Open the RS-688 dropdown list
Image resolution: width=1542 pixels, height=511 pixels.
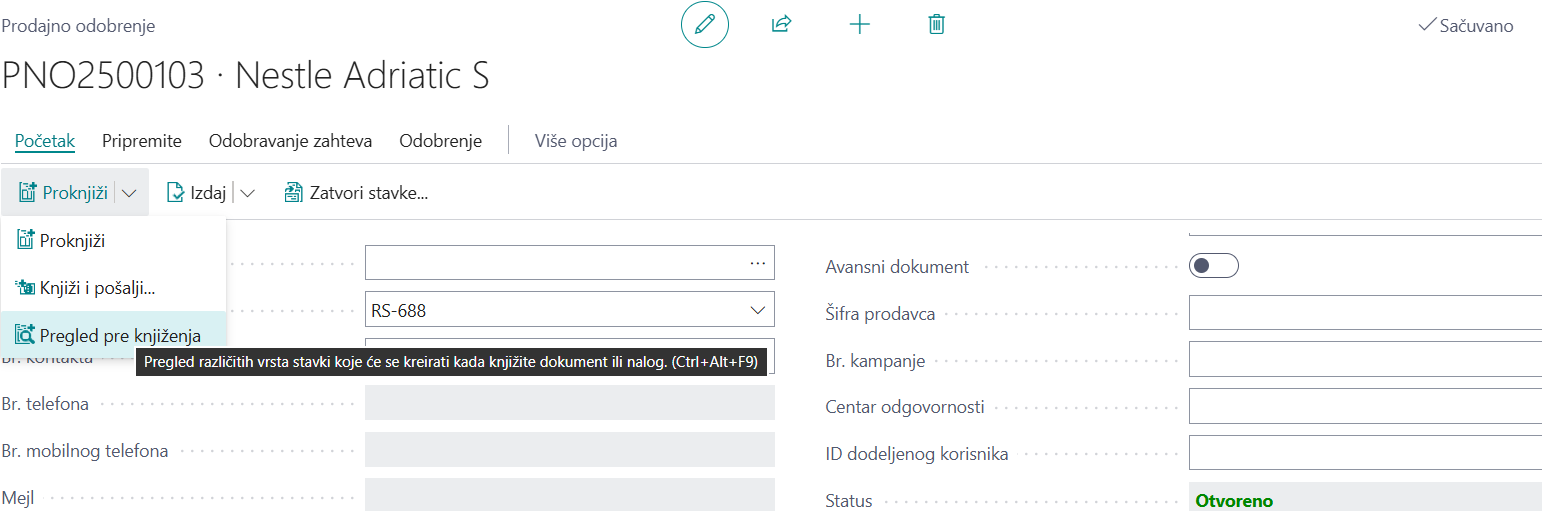(x=757, y=310)
